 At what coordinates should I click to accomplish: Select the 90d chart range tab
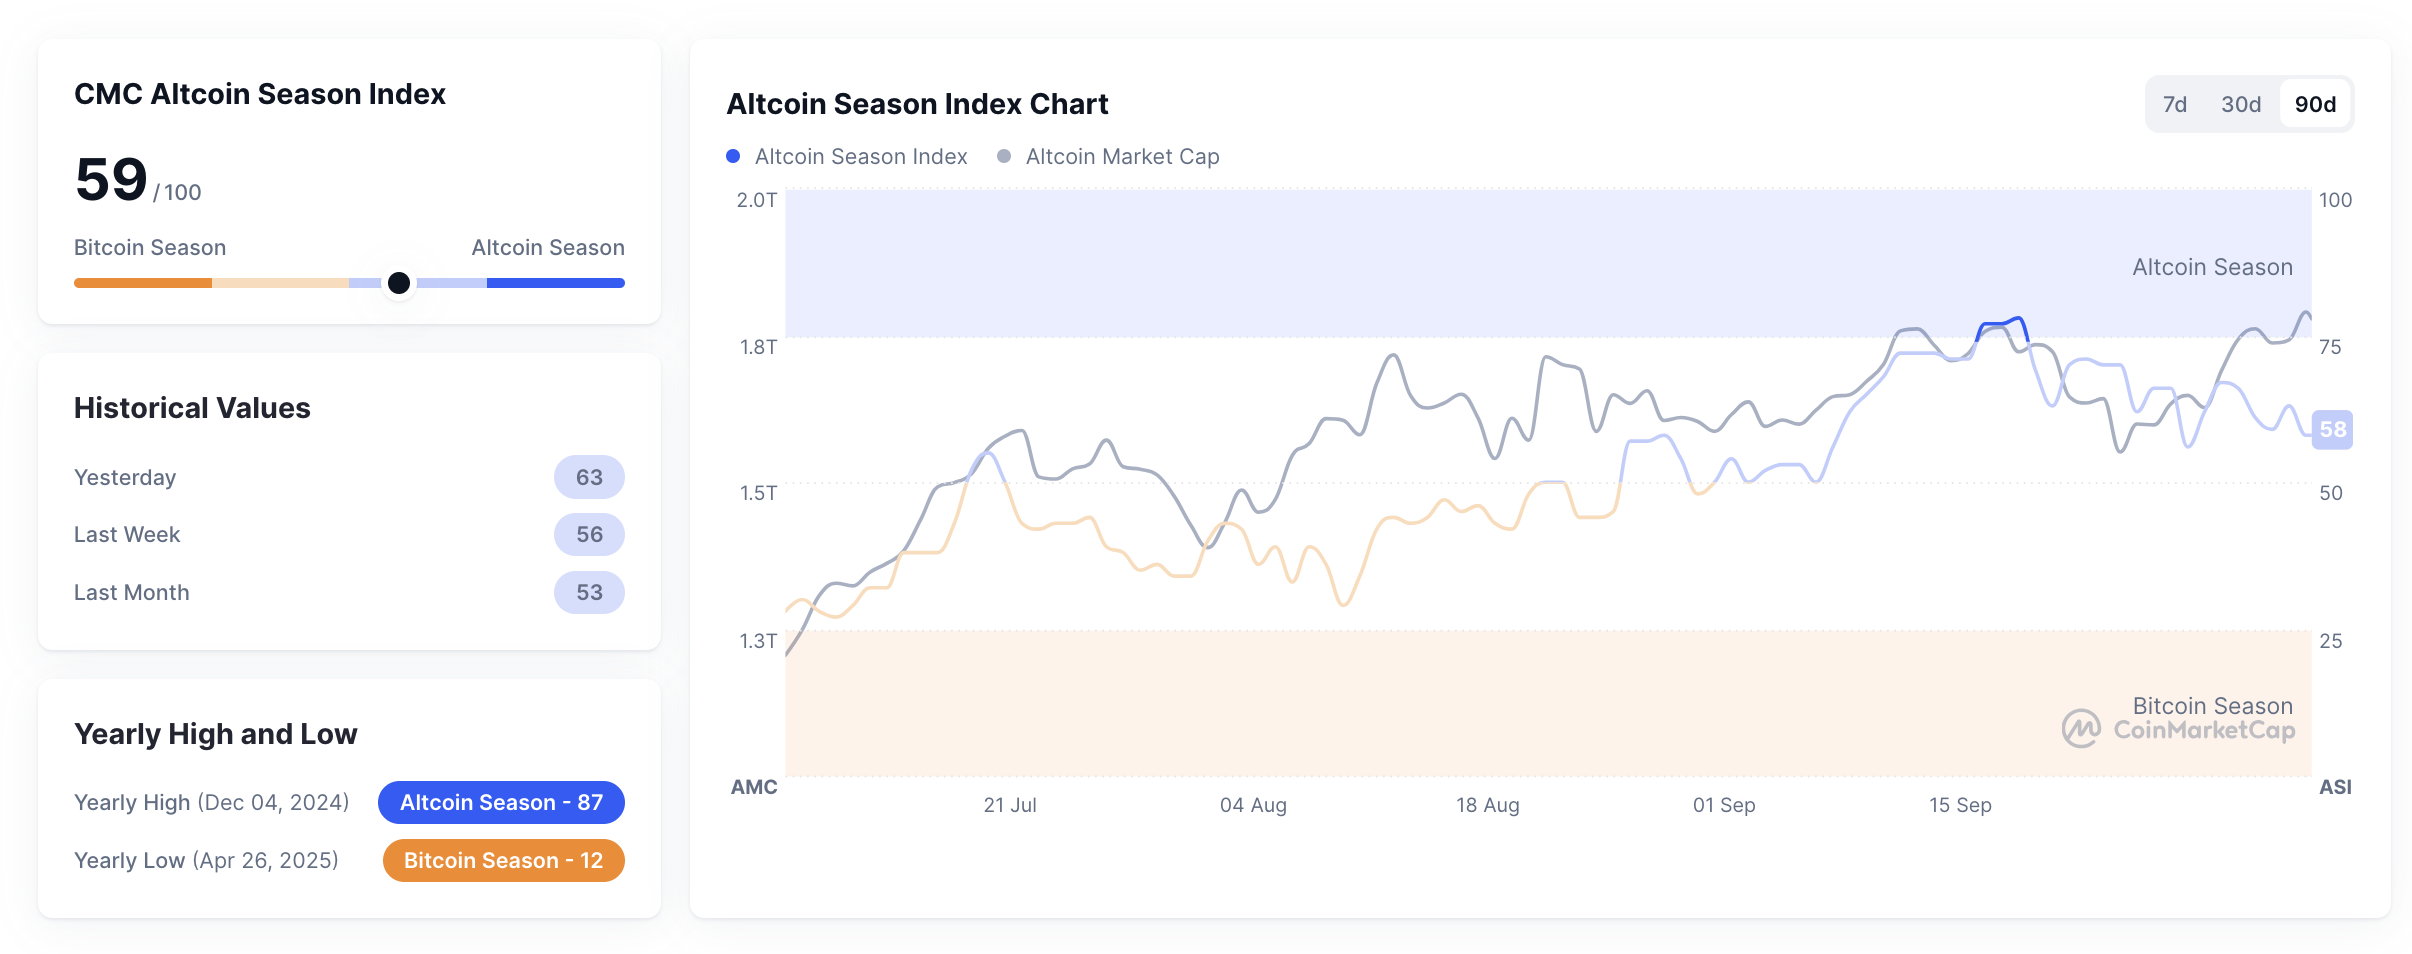pyautogui.click(x=2315, y=104)
